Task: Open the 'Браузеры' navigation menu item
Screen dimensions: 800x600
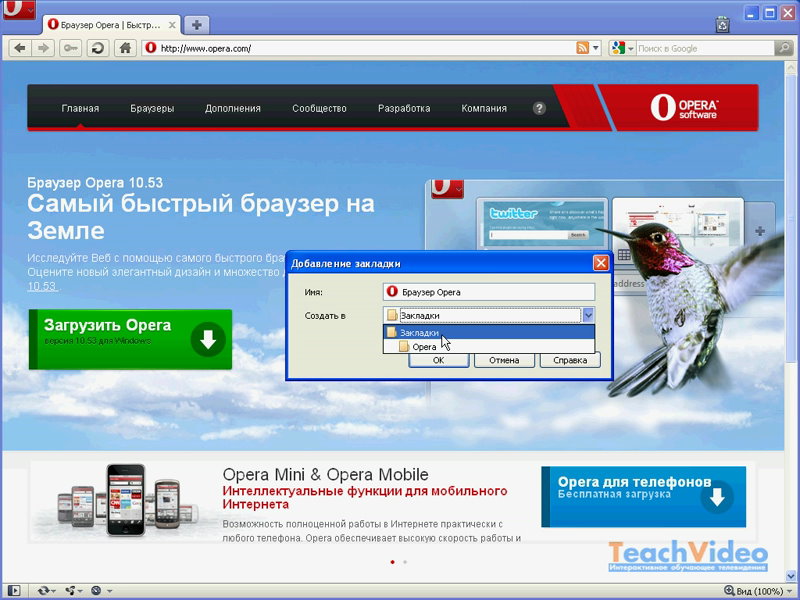Action: (x=152, y=108)
